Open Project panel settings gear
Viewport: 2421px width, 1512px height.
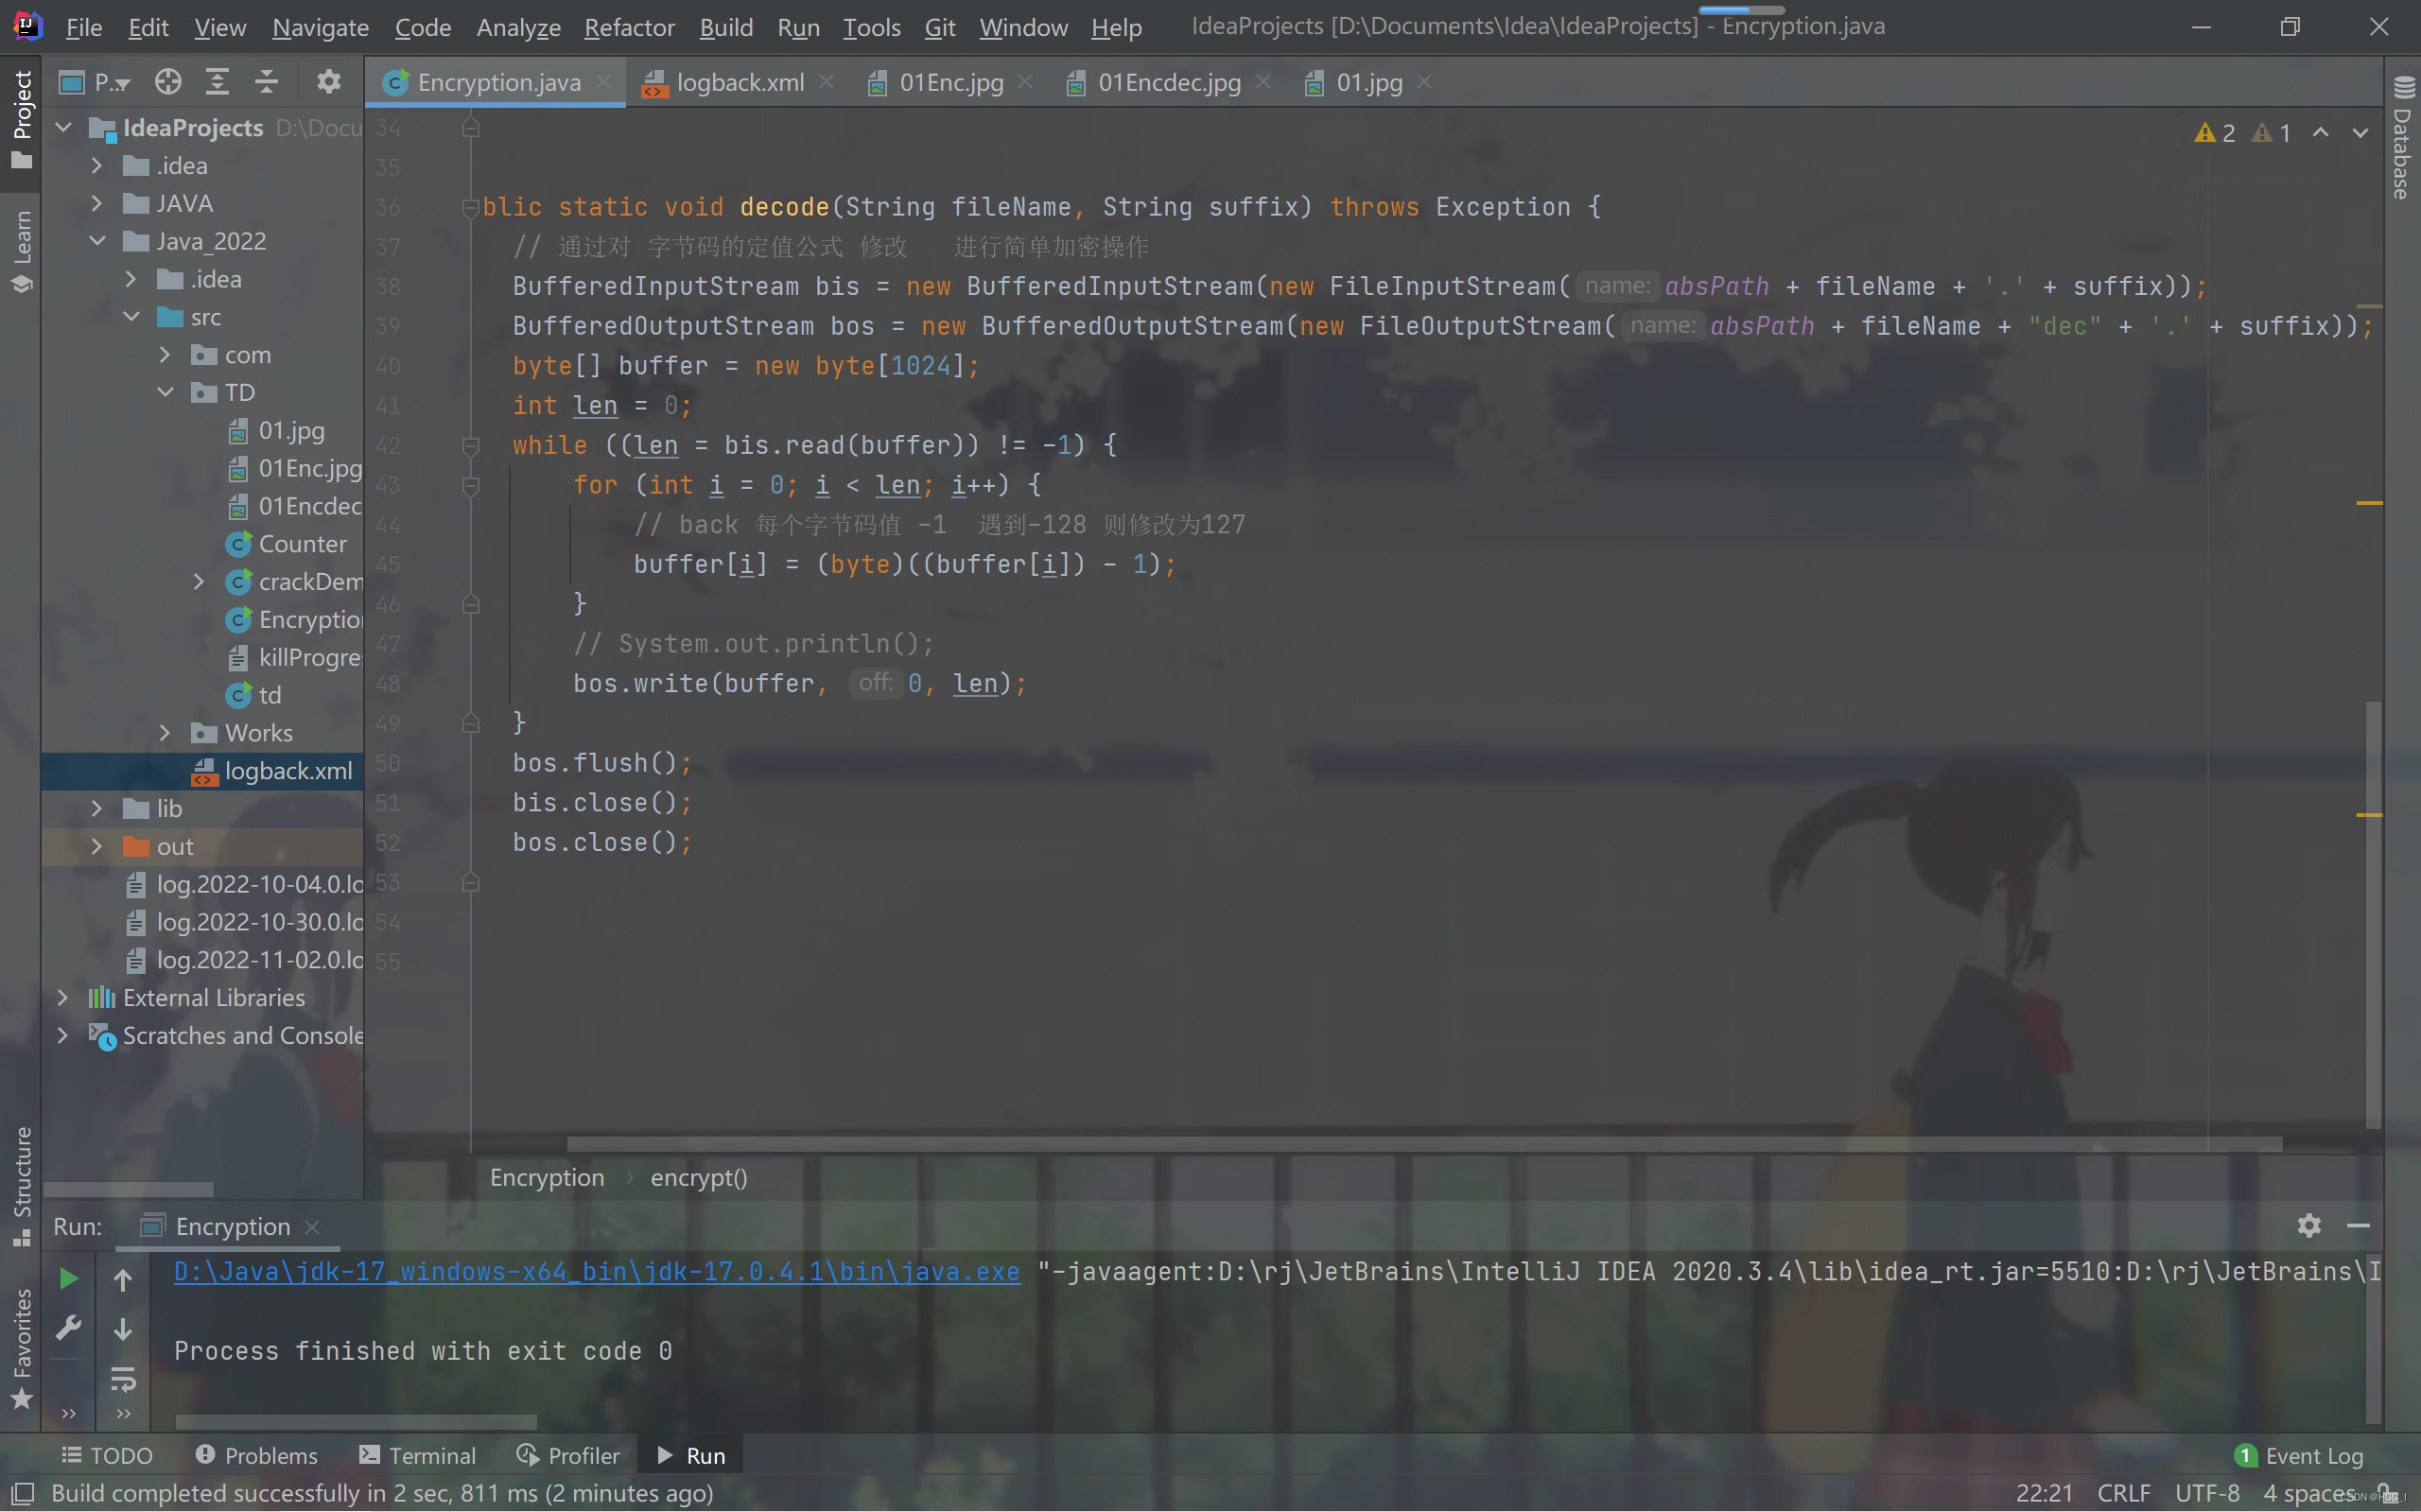pos(328,82)
